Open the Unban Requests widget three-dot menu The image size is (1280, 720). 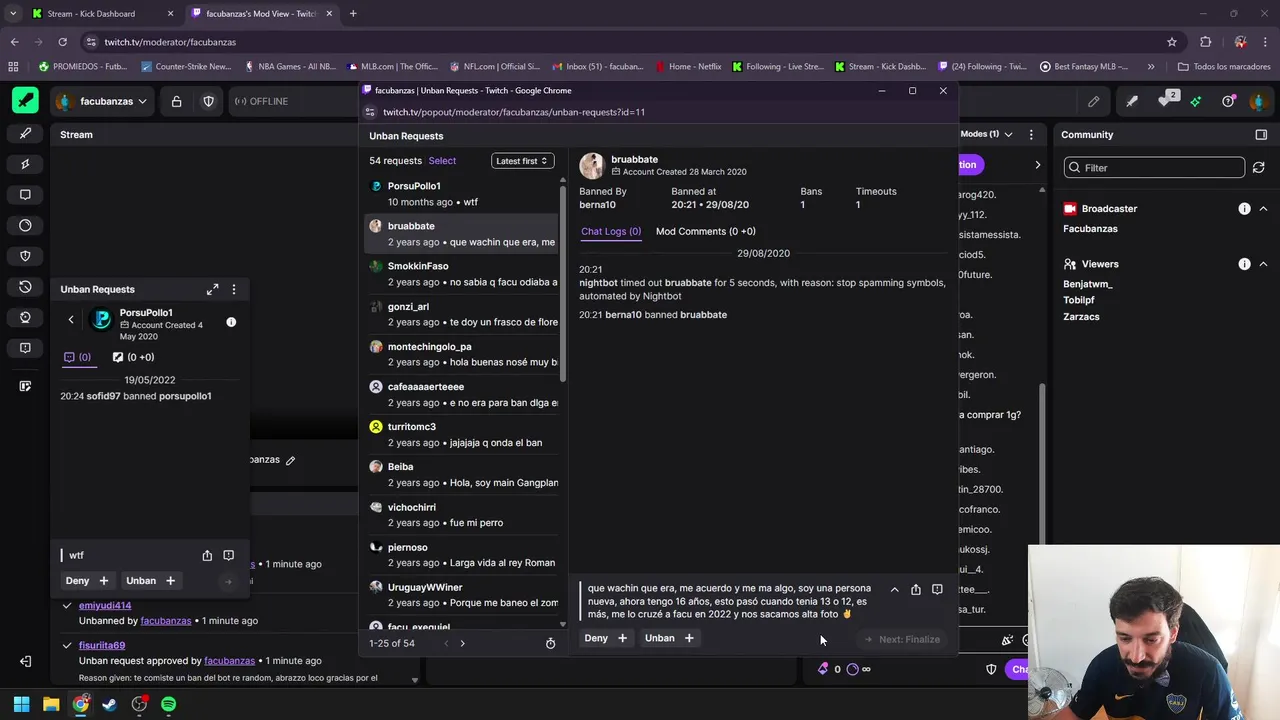point(234,289)
